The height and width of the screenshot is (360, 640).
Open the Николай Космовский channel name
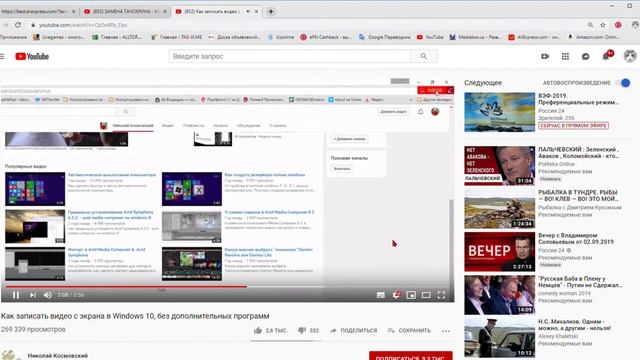[x=58, y=356]
